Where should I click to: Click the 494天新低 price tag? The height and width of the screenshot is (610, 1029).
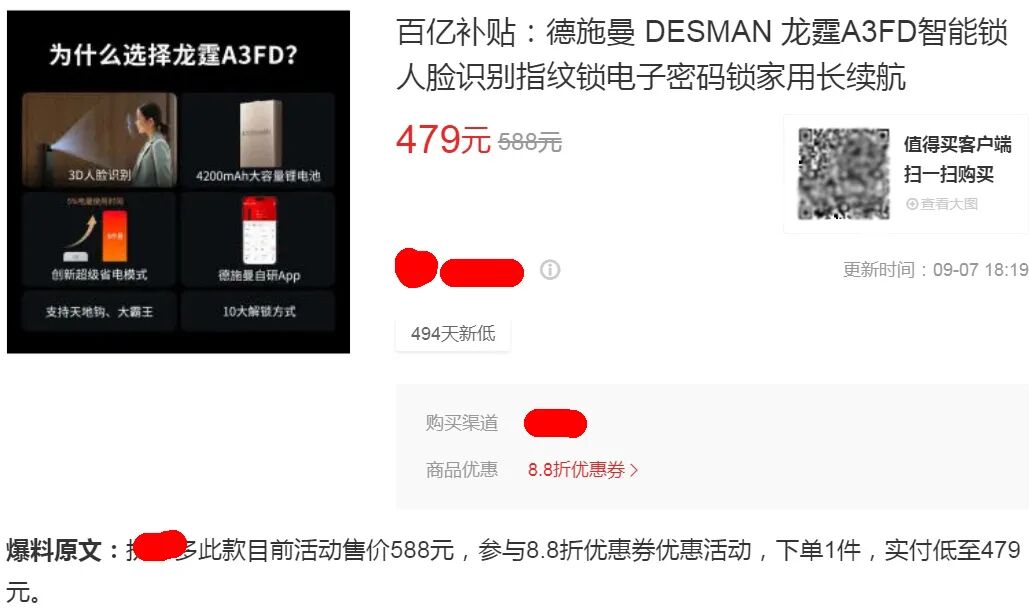pos(453,334)
